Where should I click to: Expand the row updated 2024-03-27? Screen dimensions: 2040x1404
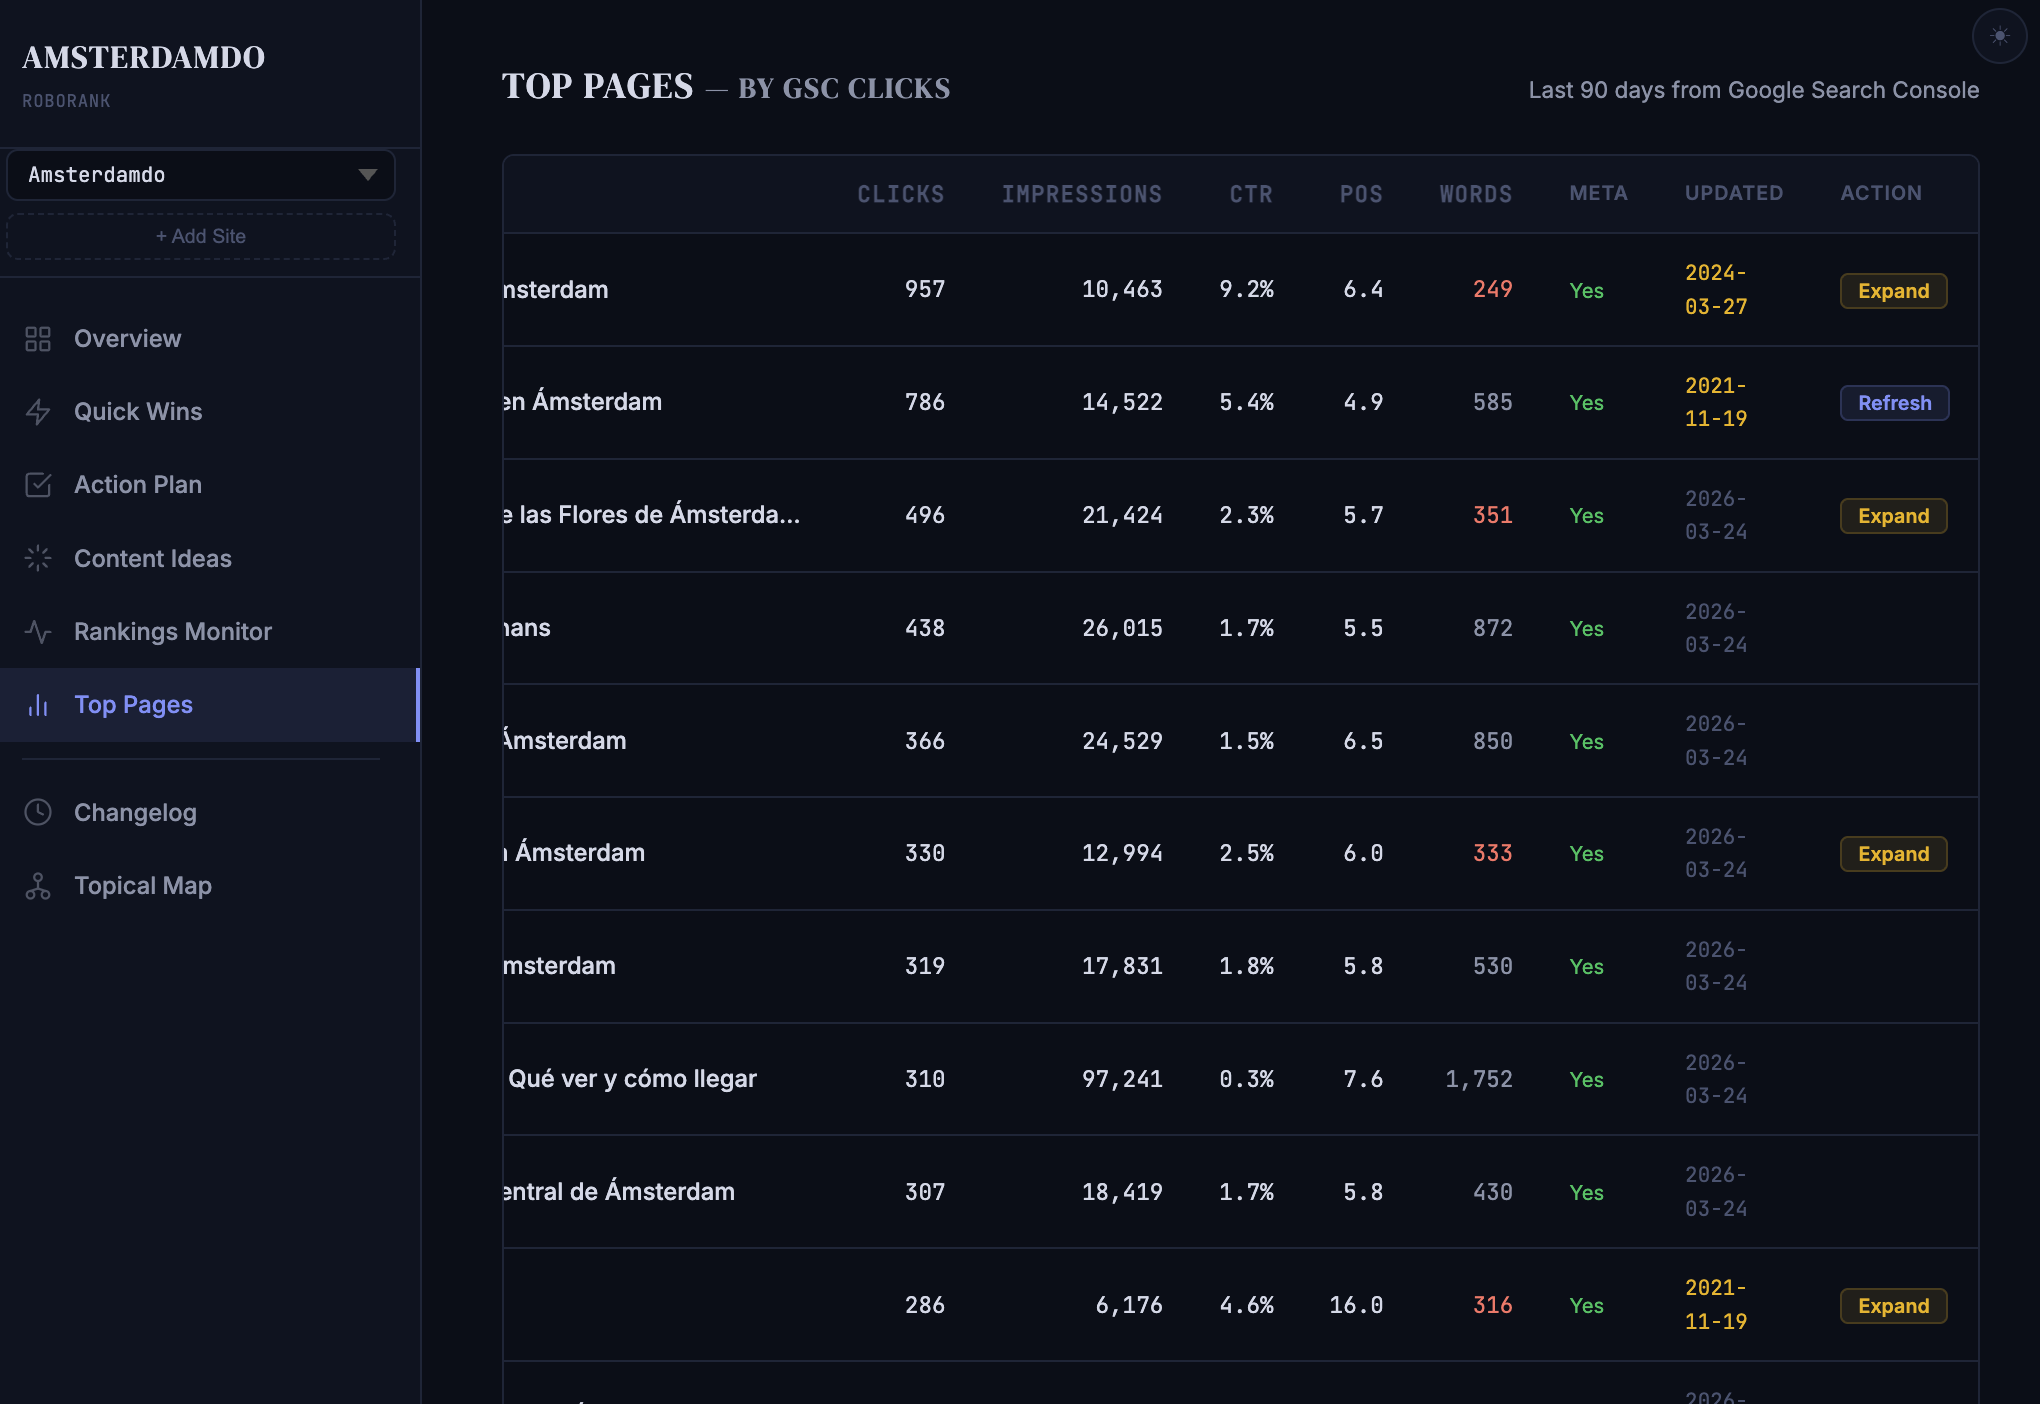pyautogui.click(x=1892, y=291)
